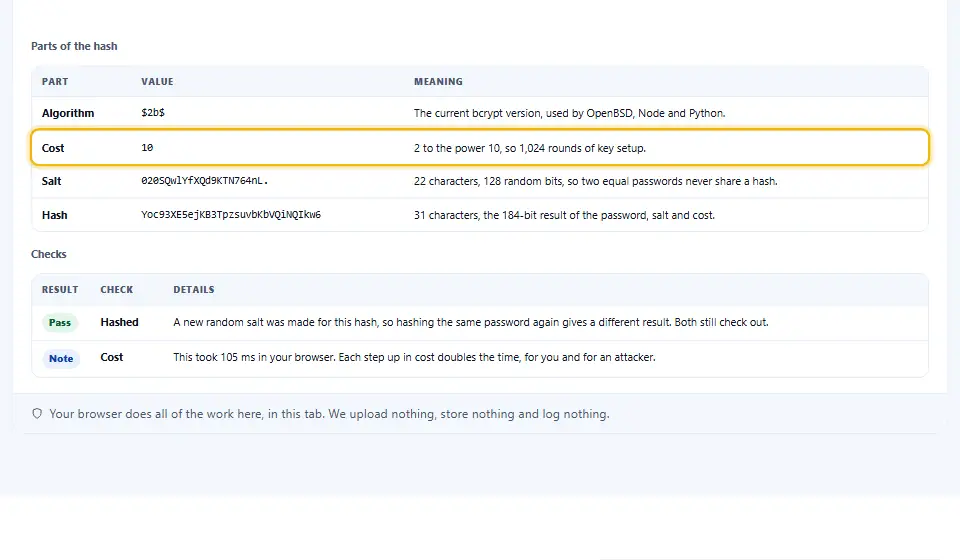
Task: Click the VALUE column header
Action: 157,81
